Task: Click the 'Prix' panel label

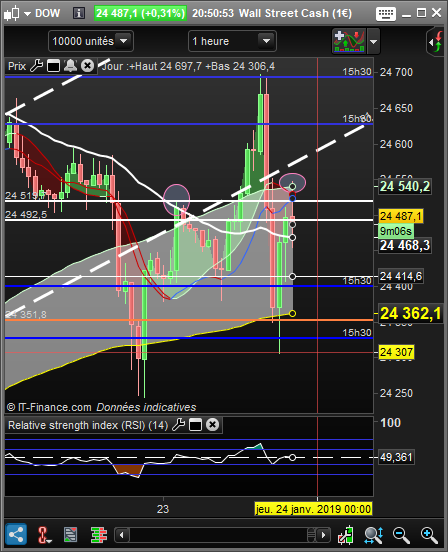Action: tap(17, 66)
